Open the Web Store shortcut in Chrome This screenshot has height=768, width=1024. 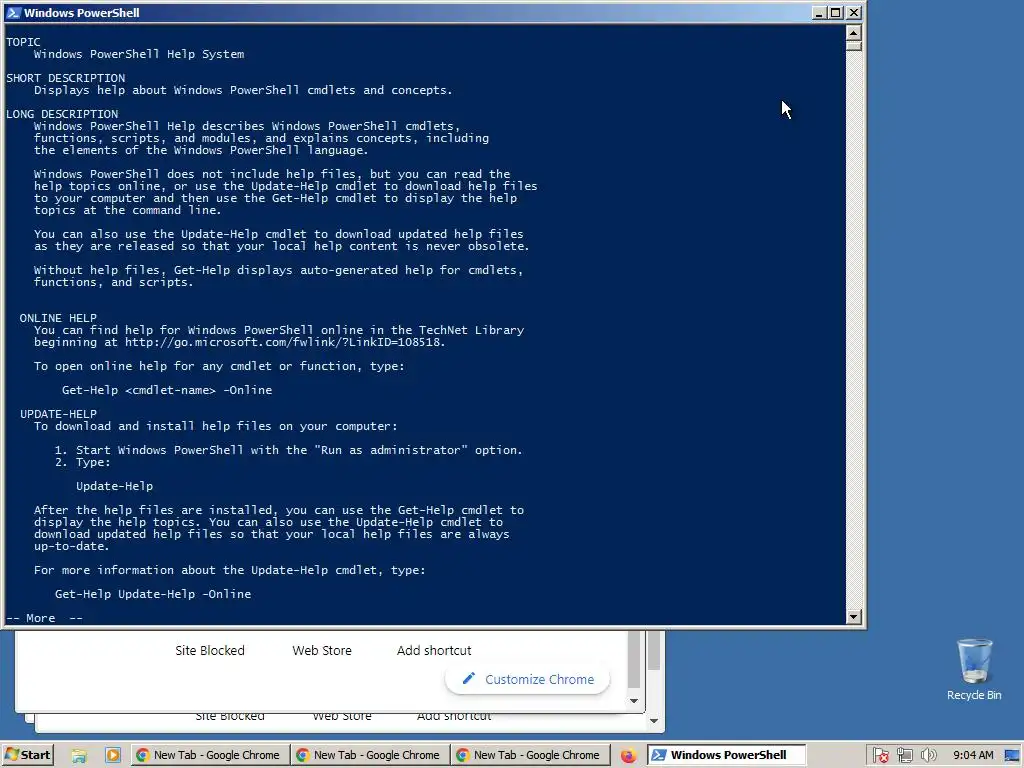coord(322,650)
